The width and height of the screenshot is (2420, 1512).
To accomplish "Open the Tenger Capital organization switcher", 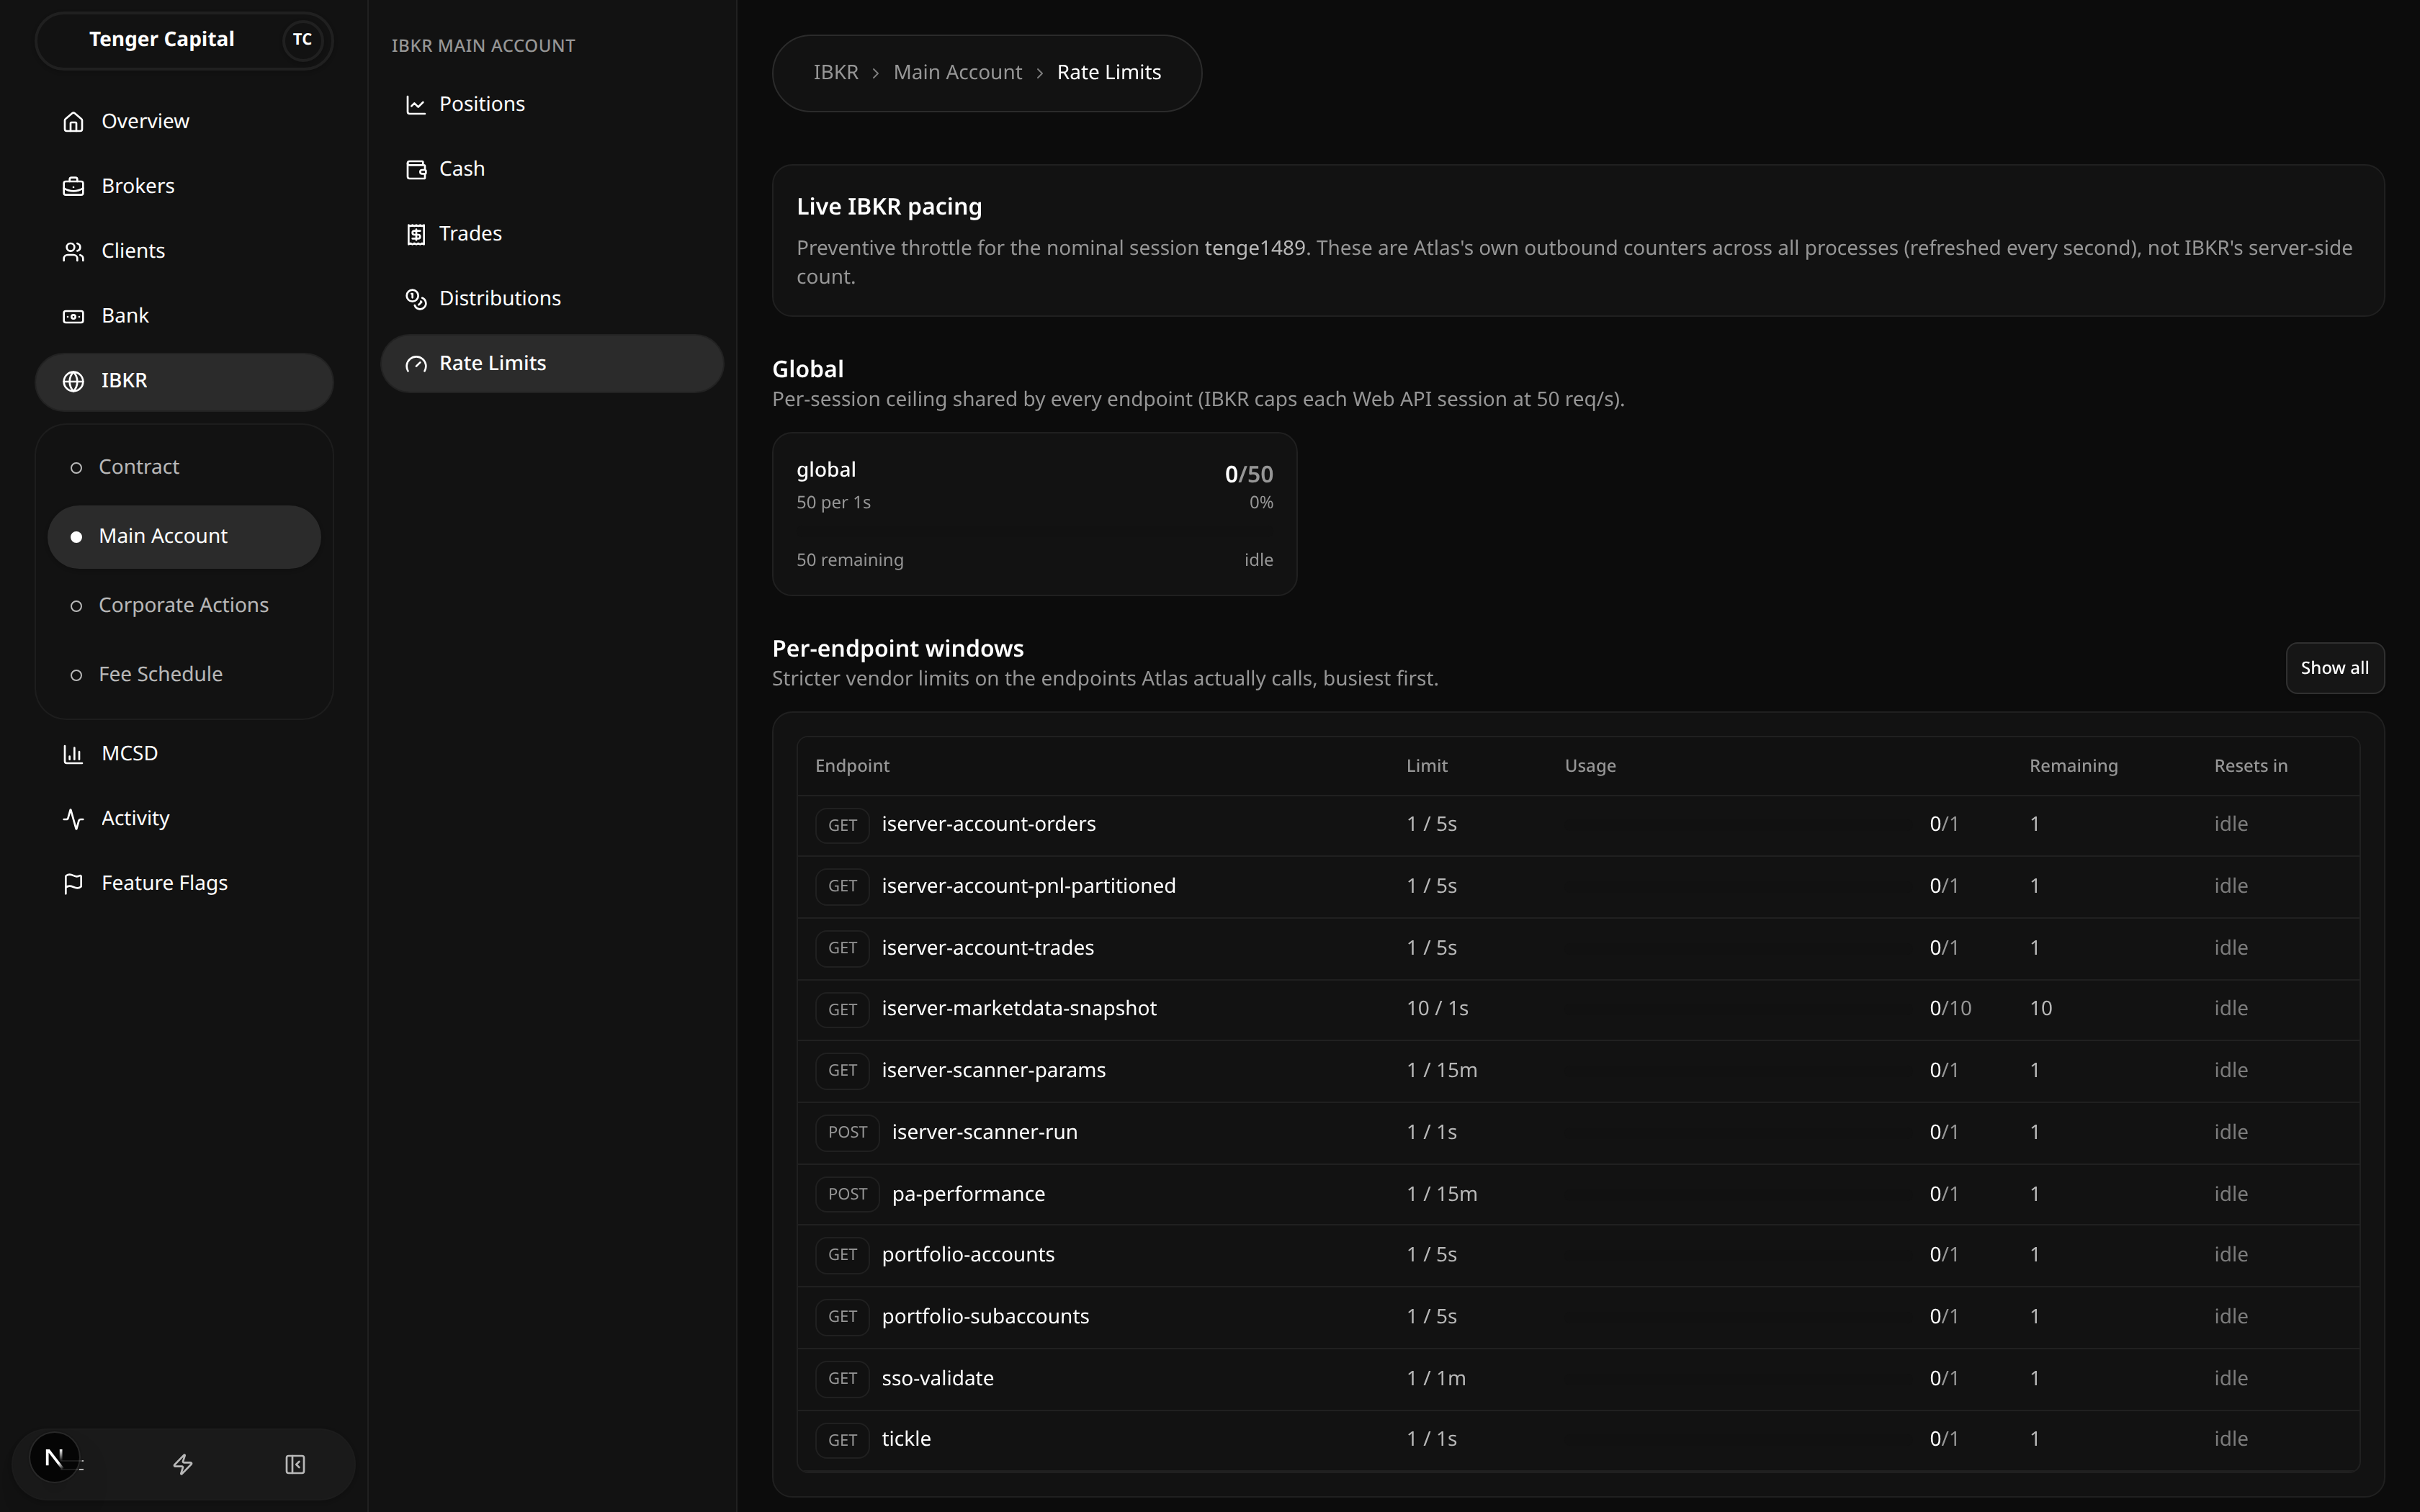I will pyautogui.click(x=184, y=40).
